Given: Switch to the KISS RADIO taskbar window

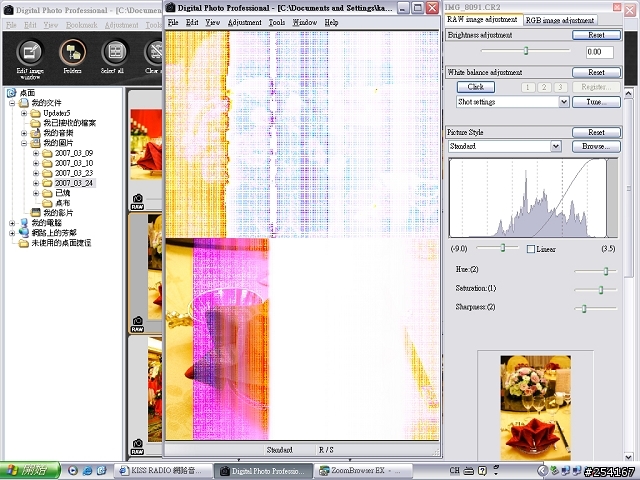Looking at the screenshot, I should (x=165, y=471).
